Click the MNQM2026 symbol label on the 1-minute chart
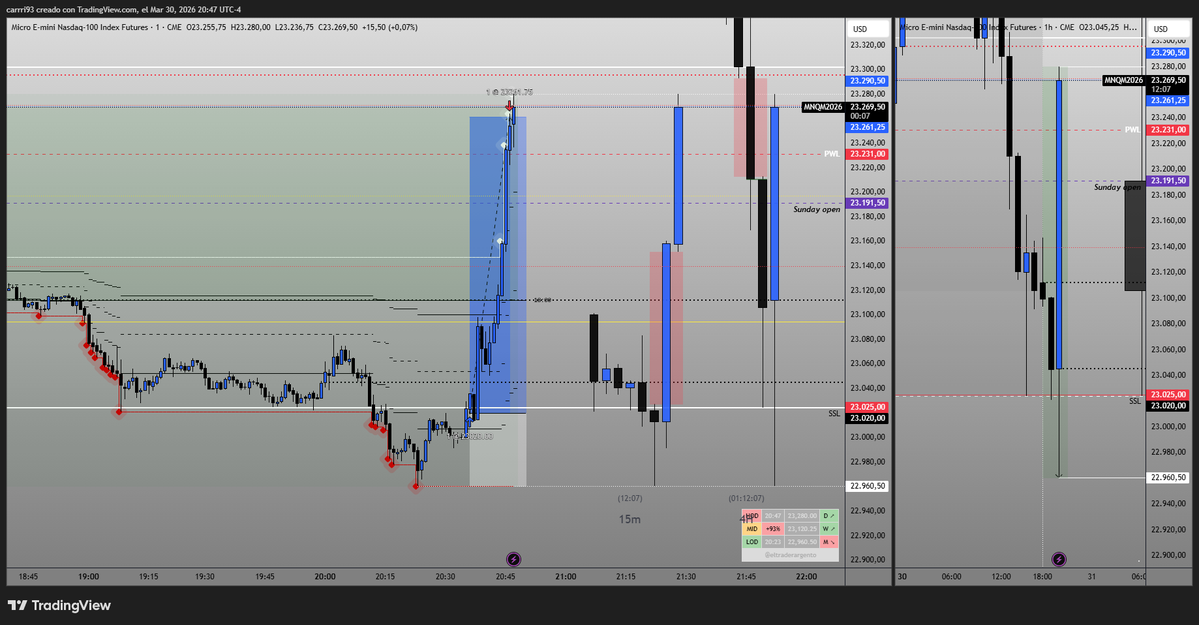 (822, 107)
